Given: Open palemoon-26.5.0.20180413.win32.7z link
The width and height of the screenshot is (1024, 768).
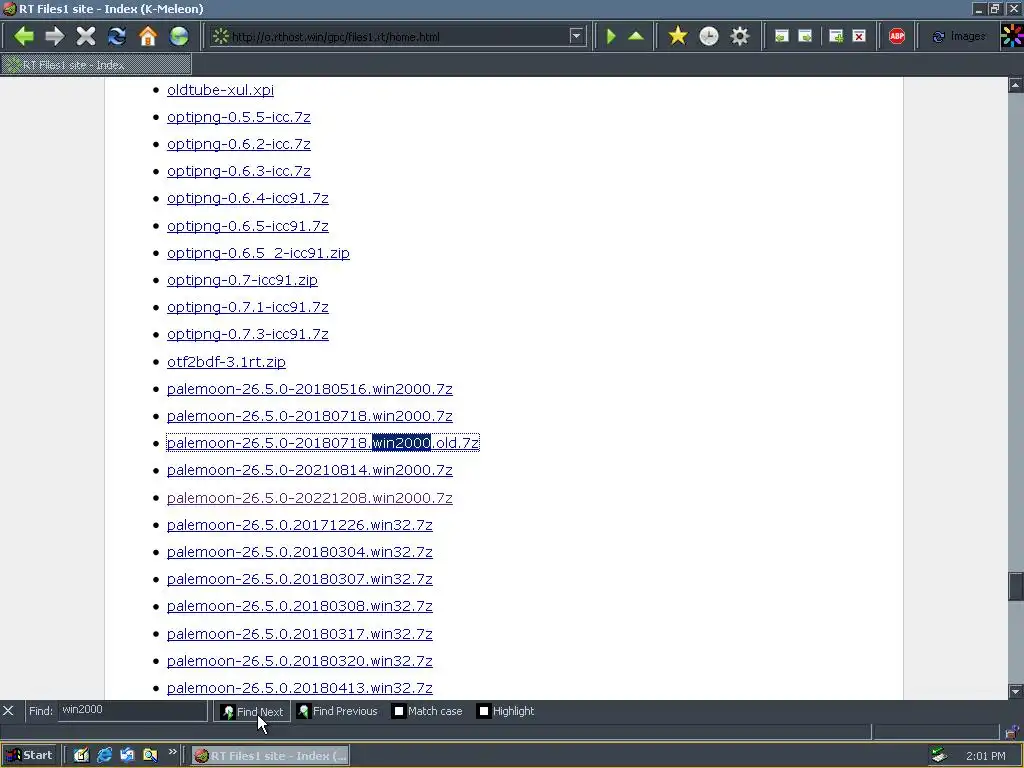Looking at the screenshot, I should coord(300,688).
